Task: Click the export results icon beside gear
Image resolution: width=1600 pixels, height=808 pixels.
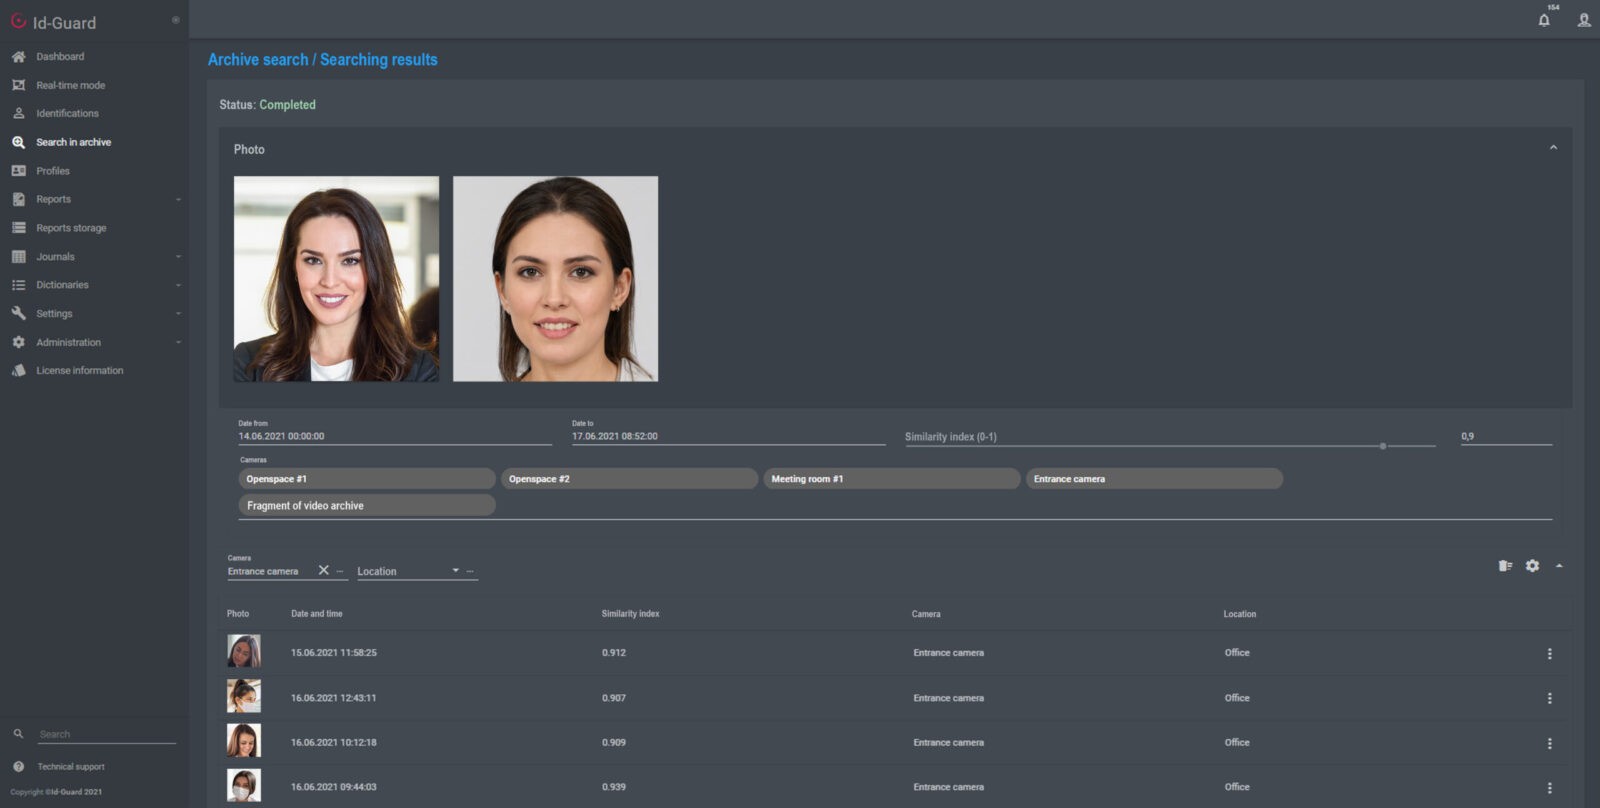Action: [x=1505, y=566]
